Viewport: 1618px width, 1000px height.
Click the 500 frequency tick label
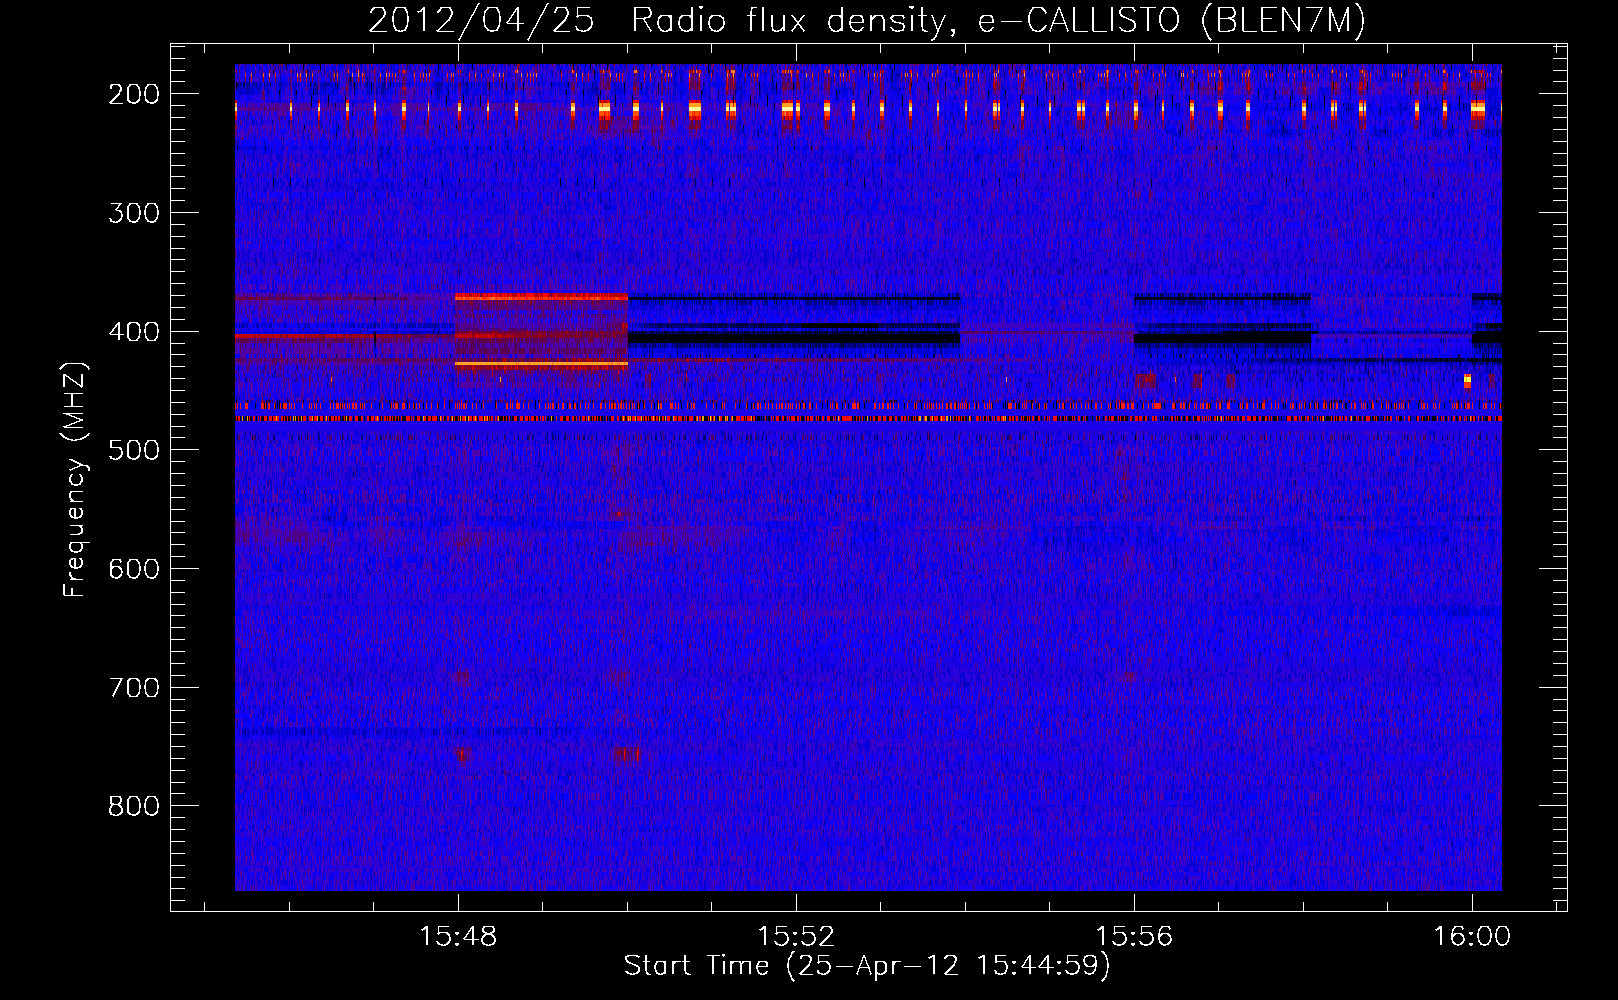click(x=134, y=450)
